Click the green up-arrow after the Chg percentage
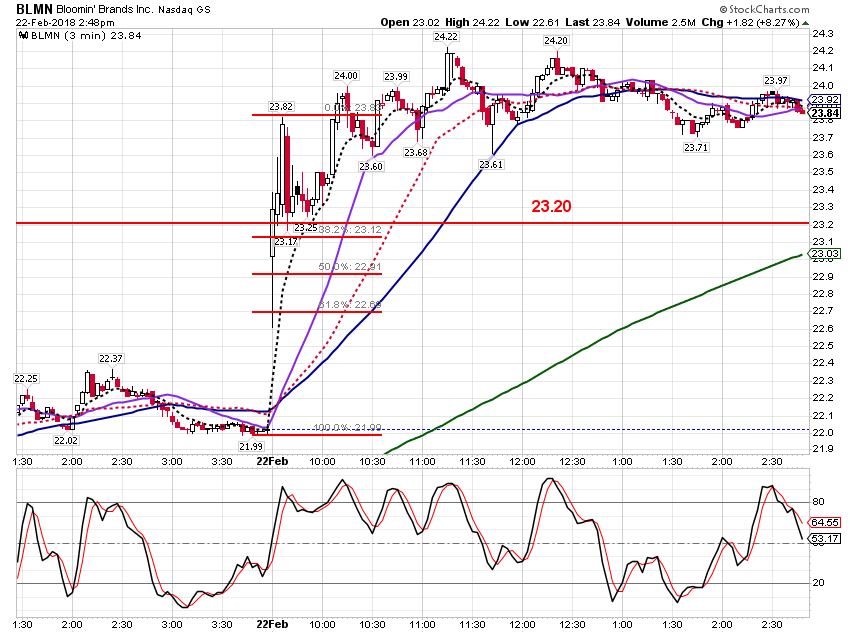Viewport: 850px width, 633px height. coord(806,23)
